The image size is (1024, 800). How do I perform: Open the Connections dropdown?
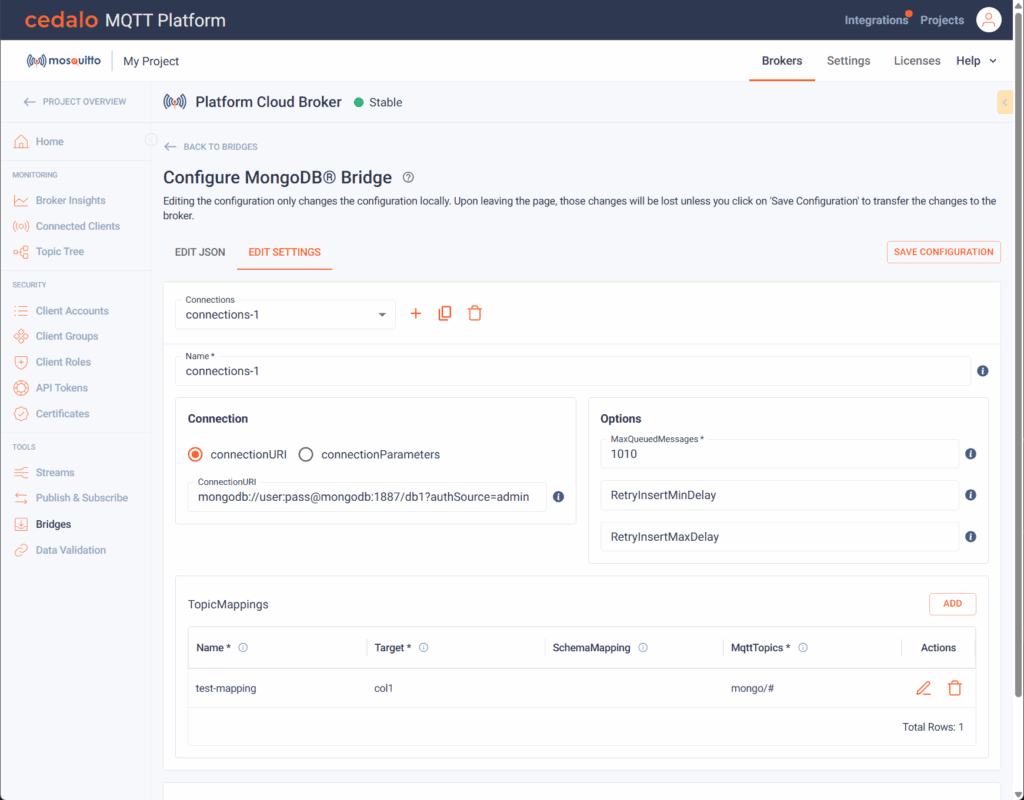(x=285, y=314)
